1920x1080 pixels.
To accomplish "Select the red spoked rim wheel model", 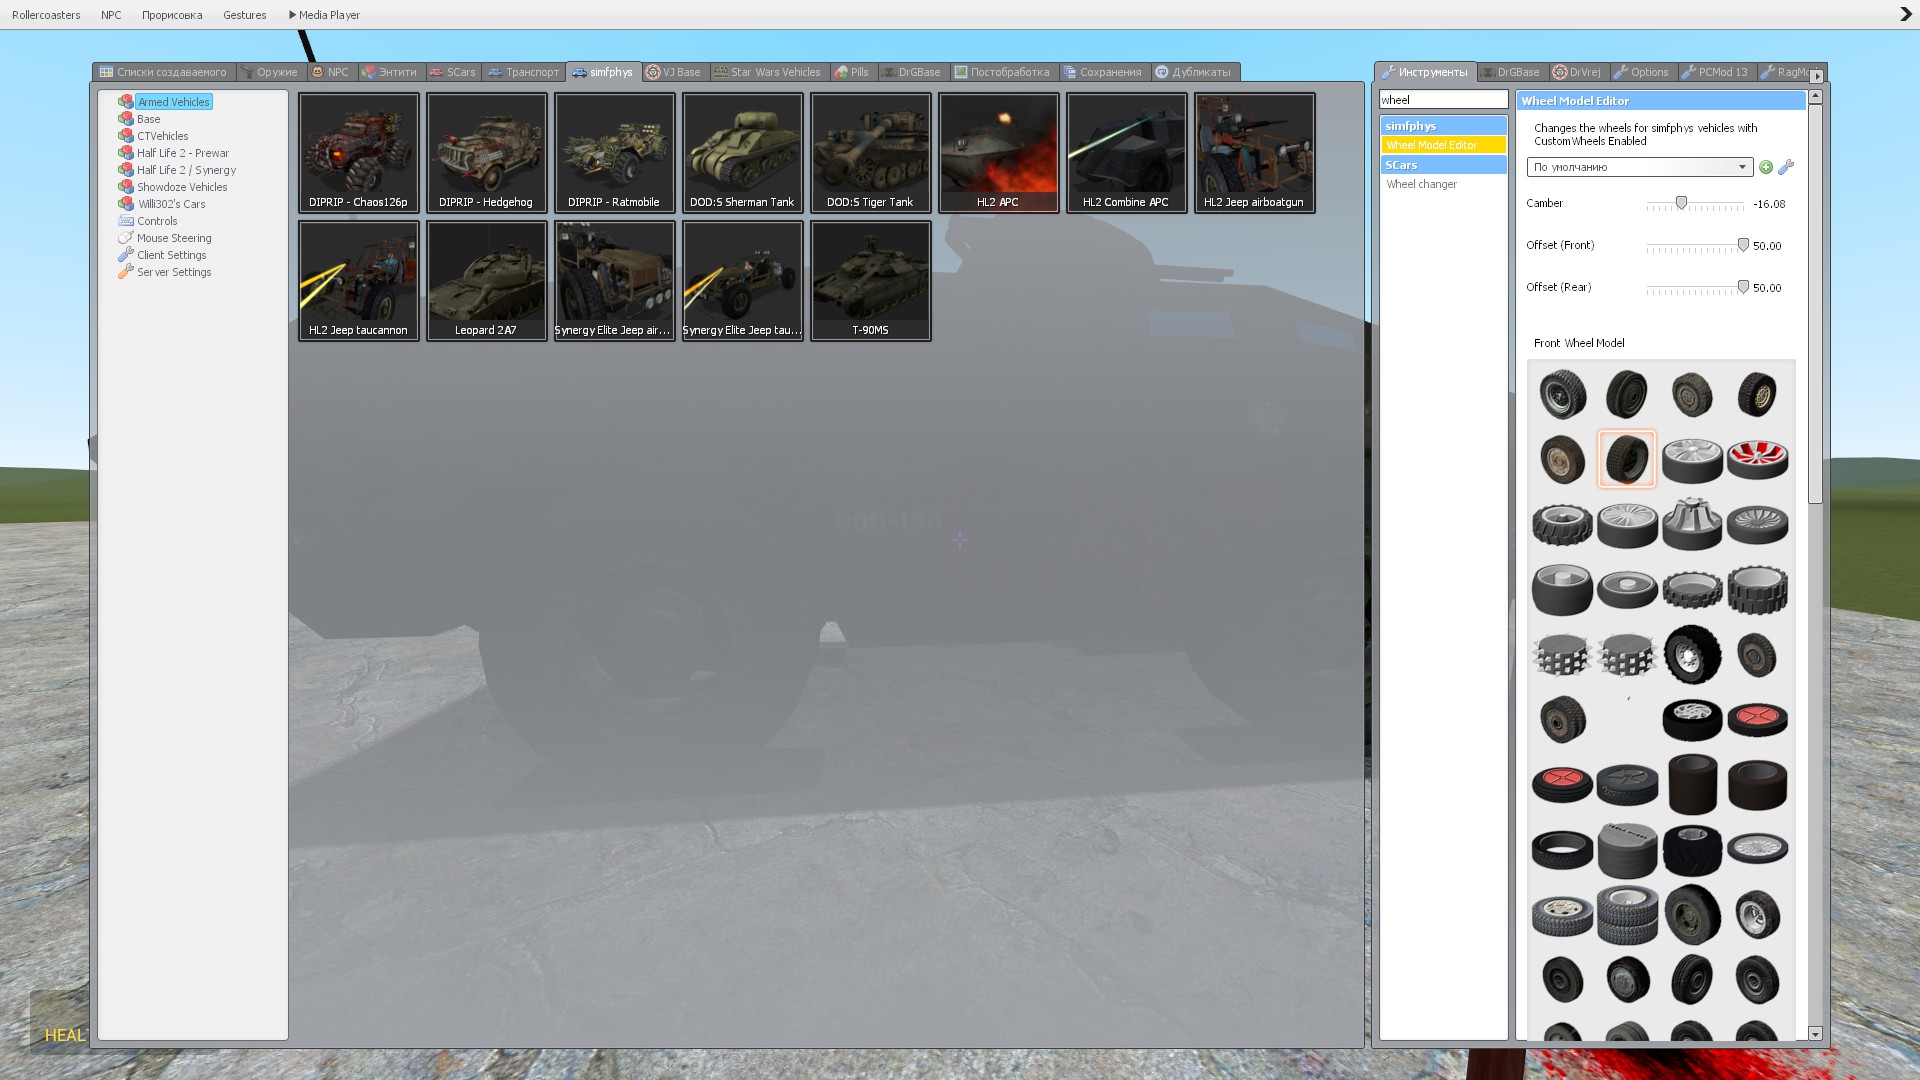I will click(1757, 460).
